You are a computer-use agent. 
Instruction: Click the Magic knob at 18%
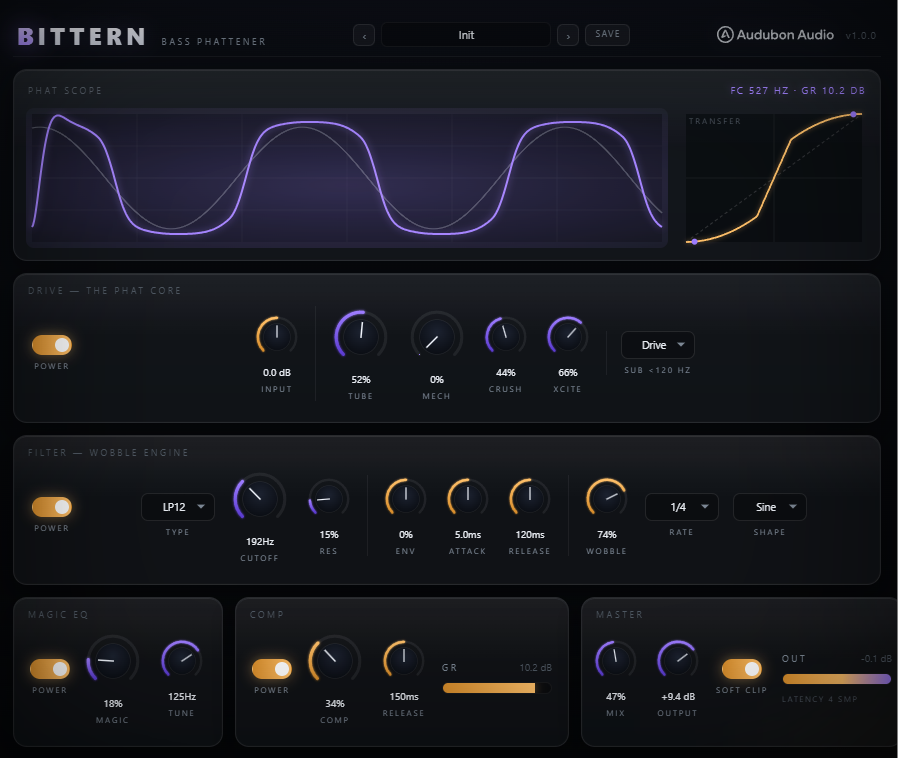coord(112,661)
